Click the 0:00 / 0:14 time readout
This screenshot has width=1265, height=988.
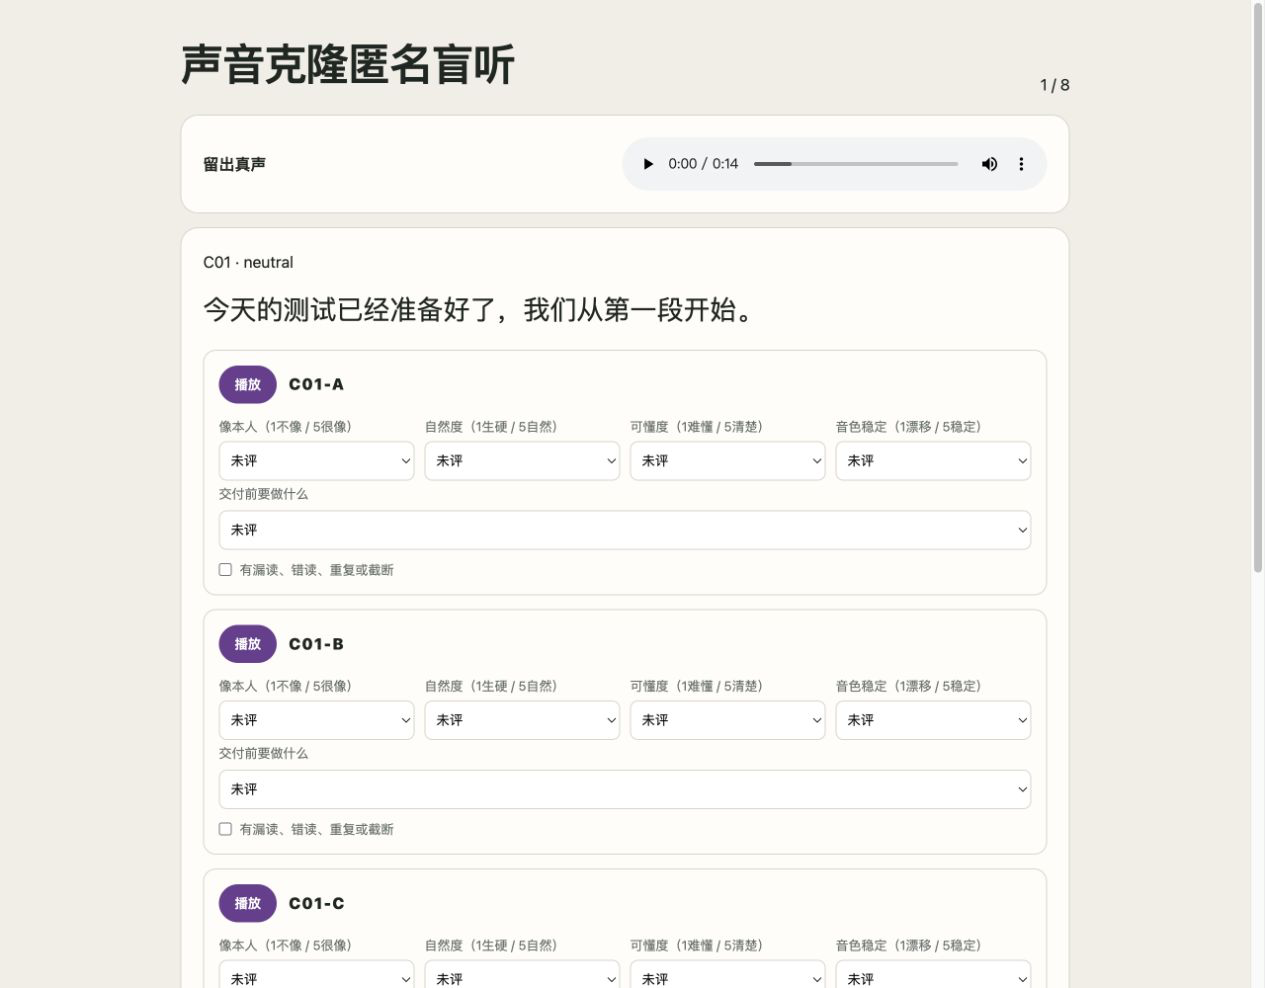tap(703, 164)
